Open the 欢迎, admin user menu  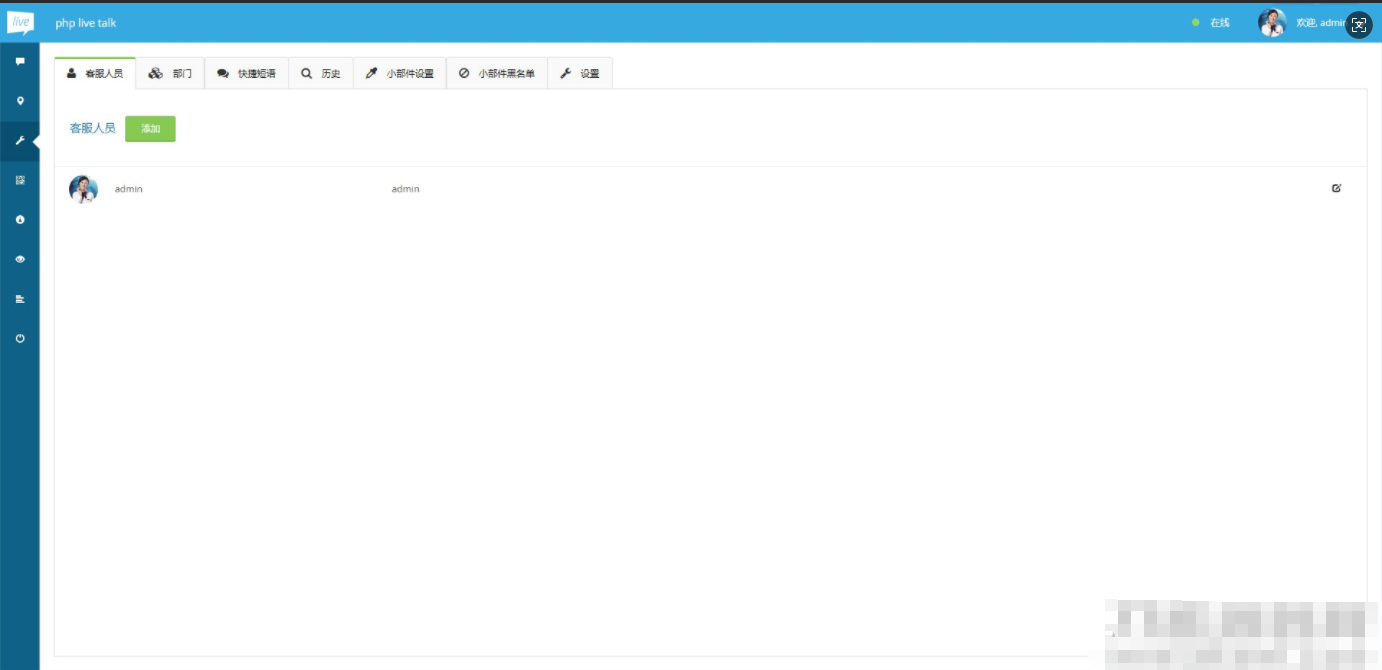pos(1318,23)
